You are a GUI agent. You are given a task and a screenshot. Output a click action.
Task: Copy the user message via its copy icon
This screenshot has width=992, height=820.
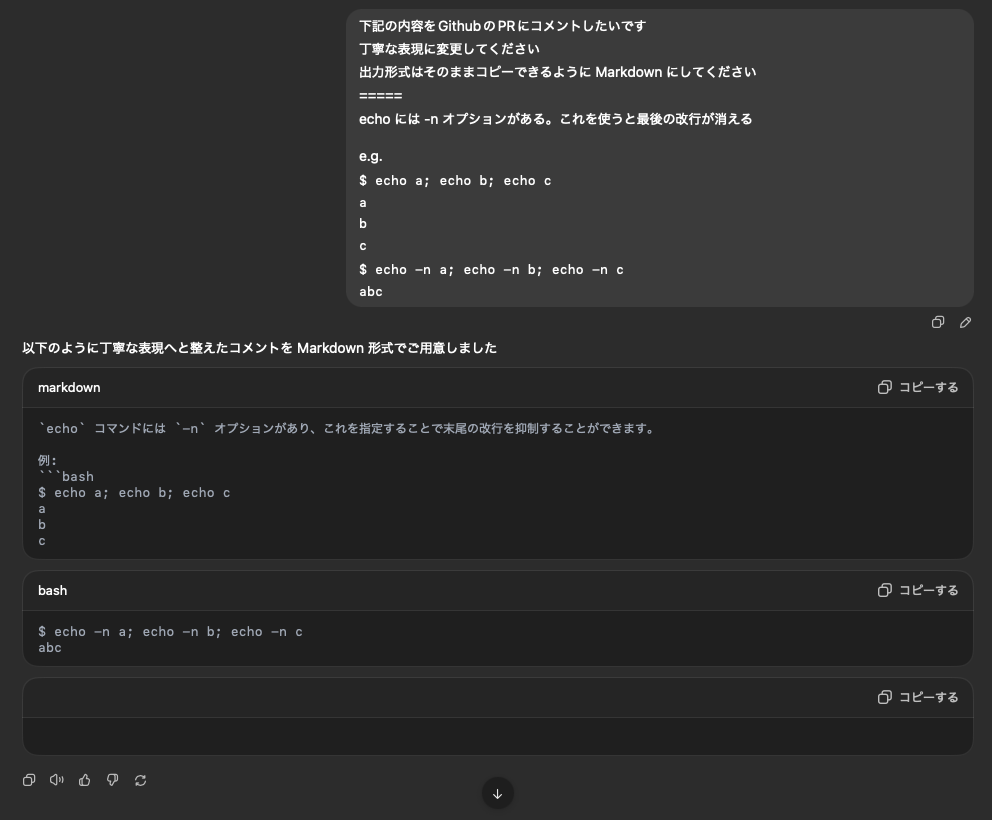(x=938, y=322)
